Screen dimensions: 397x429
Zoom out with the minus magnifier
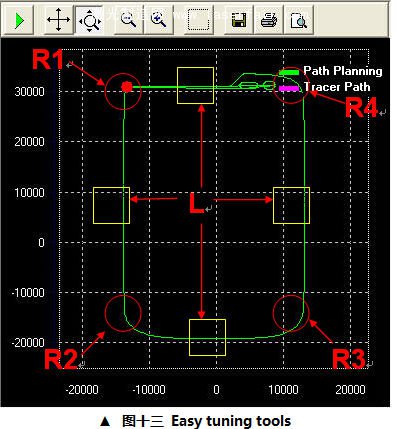(x=128, y=20)
